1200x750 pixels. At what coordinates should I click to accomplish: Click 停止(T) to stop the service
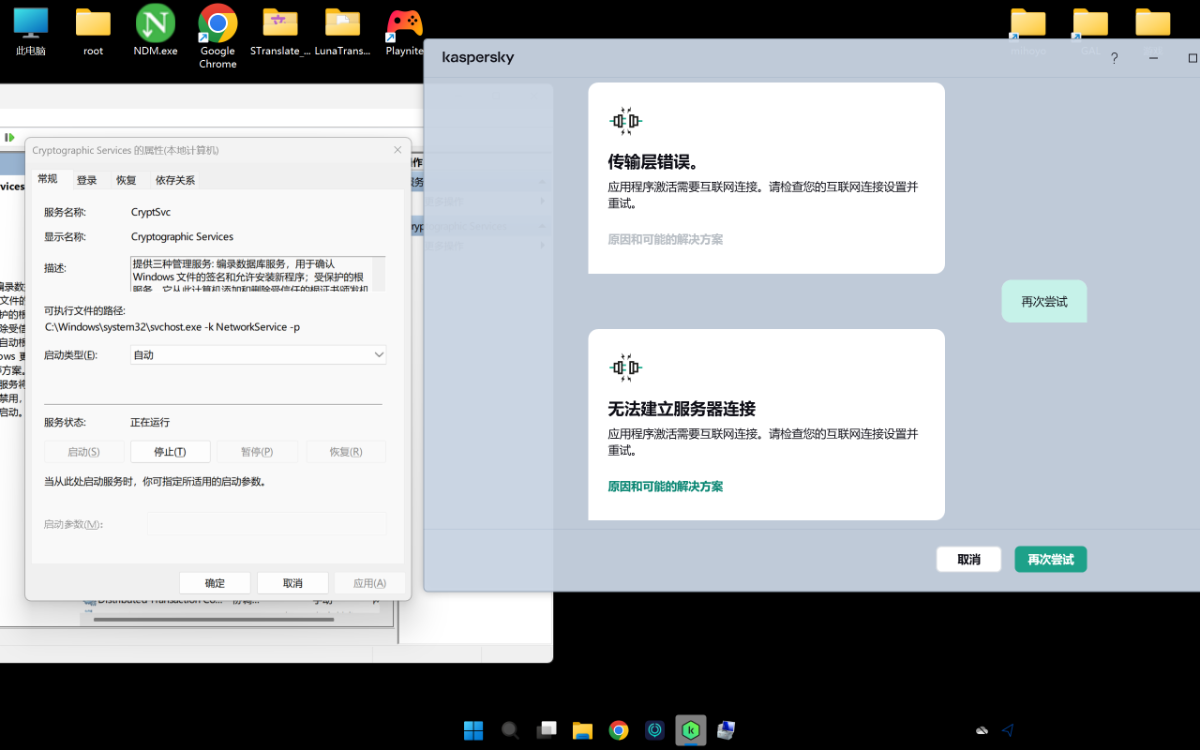[170, 452]
